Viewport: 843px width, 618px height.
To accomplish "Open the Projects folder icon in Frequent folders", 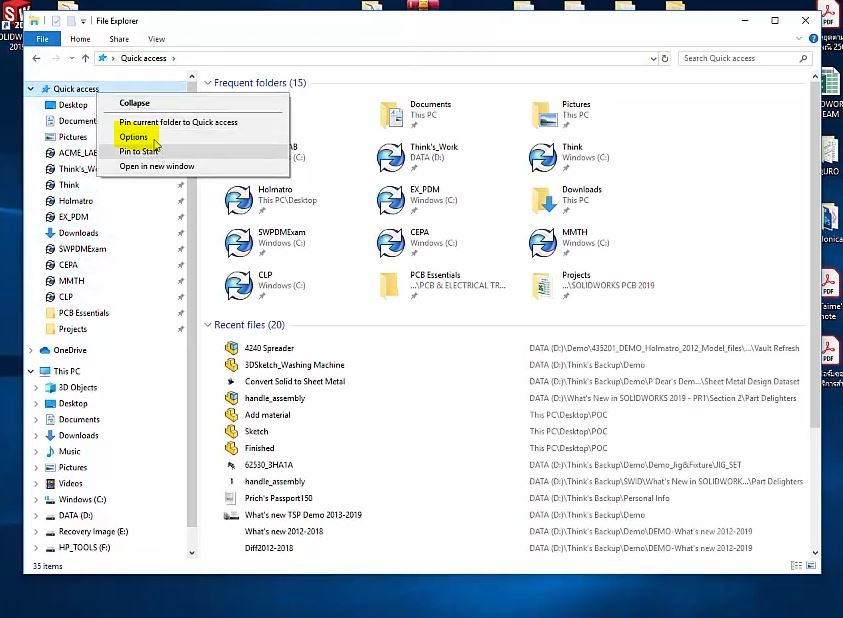I will (542, 285).
